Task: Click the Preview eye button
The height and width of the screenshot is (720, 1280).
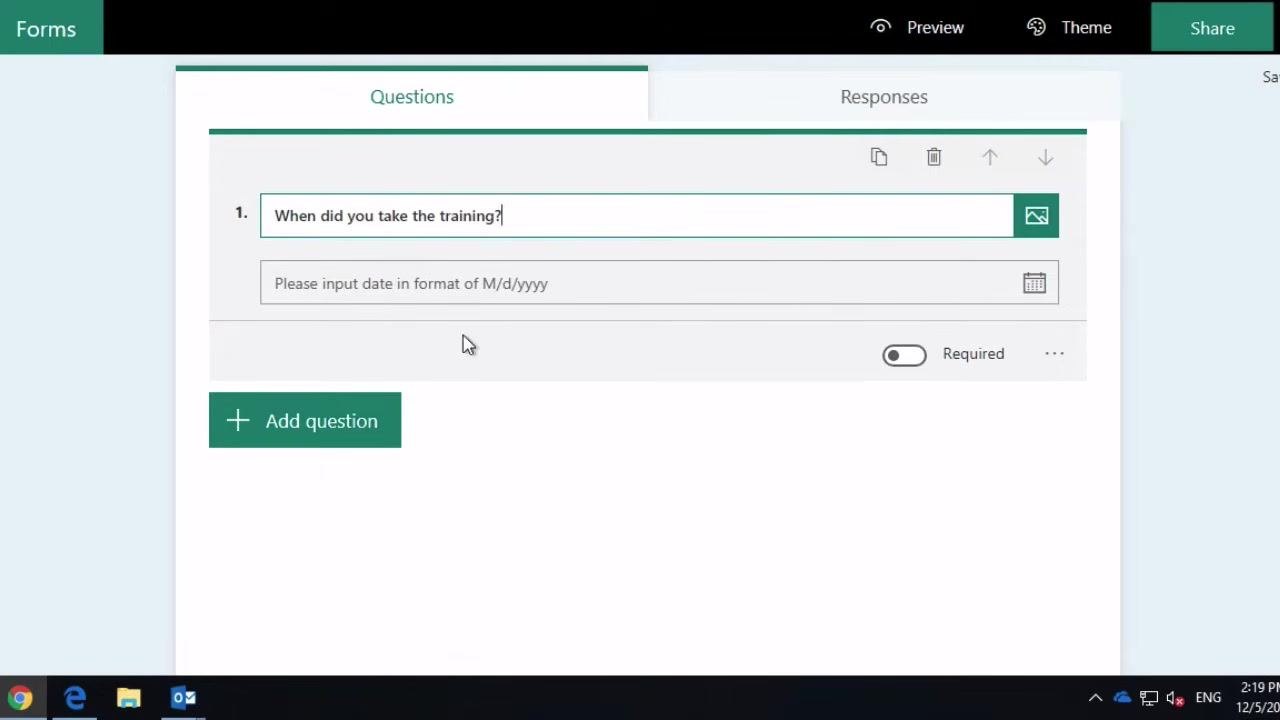Action: coord(917,27)
